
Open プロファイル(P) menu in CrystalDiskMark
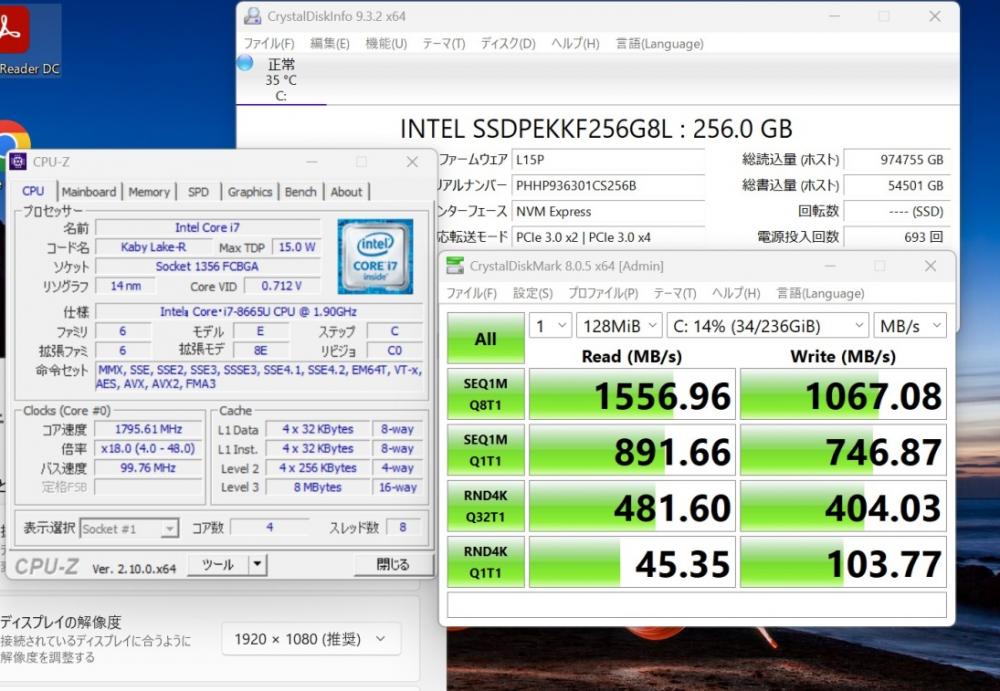[x=603, y=293]
